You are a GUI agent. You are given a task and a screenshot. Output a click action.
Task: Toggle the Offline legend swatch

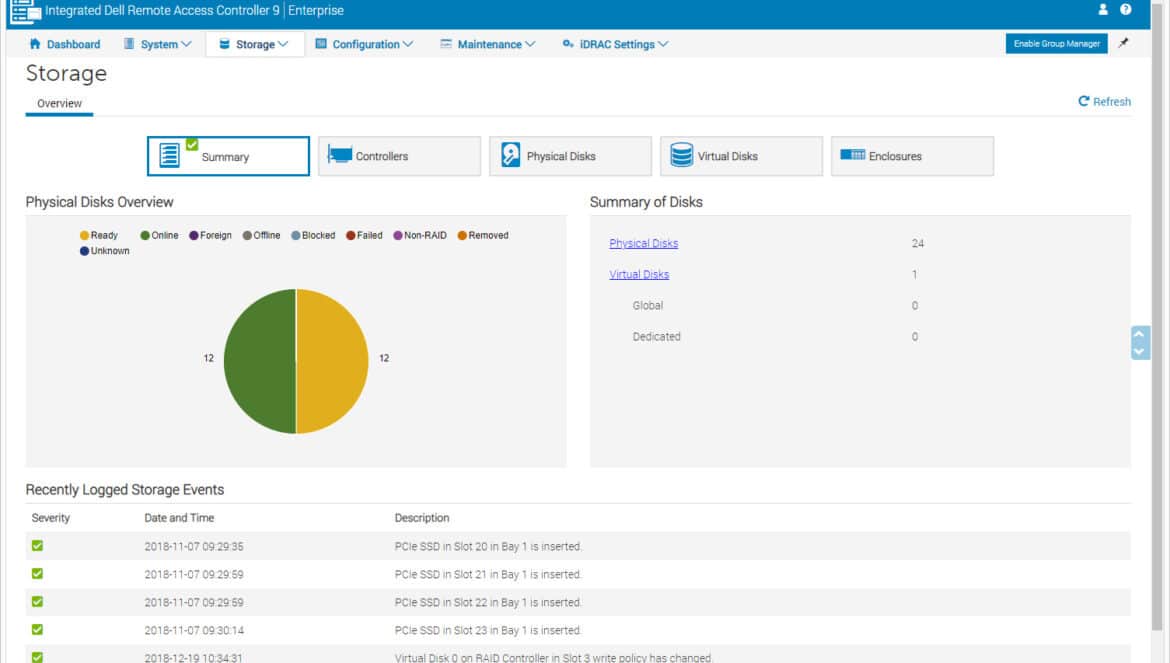[x=247, y=236]
